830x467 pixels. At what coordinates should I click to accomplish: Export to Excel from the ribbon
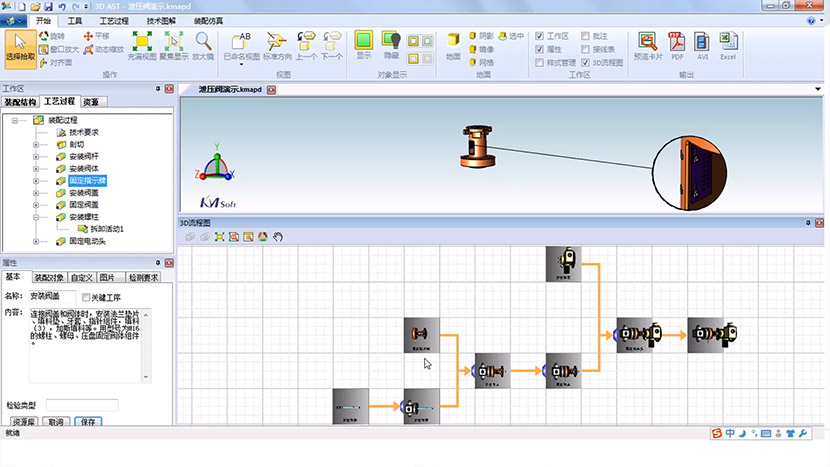tap(728, 45)
